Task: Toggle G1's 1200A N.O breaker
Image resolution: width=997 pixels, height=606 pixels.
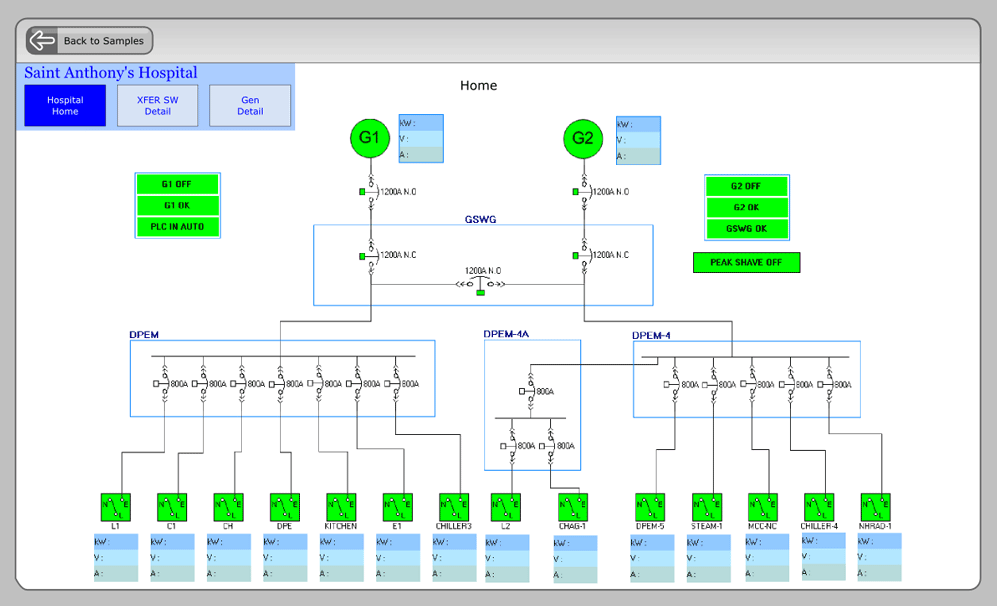Action: [369, 191]
